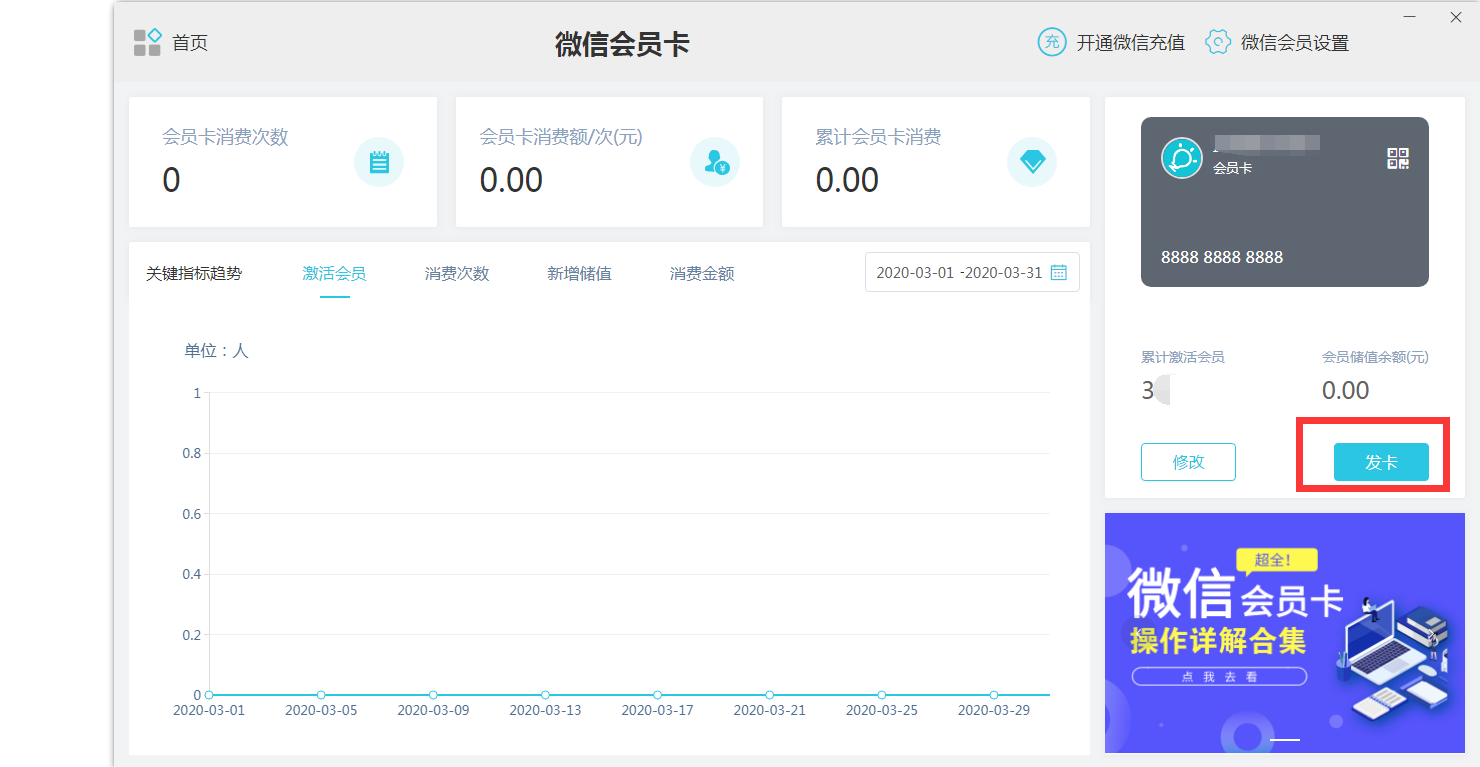Click the chart data point at 2020-03-25
Image resolution: width=1480 pixels, height=767 pixels.
(x=881, y=694)
